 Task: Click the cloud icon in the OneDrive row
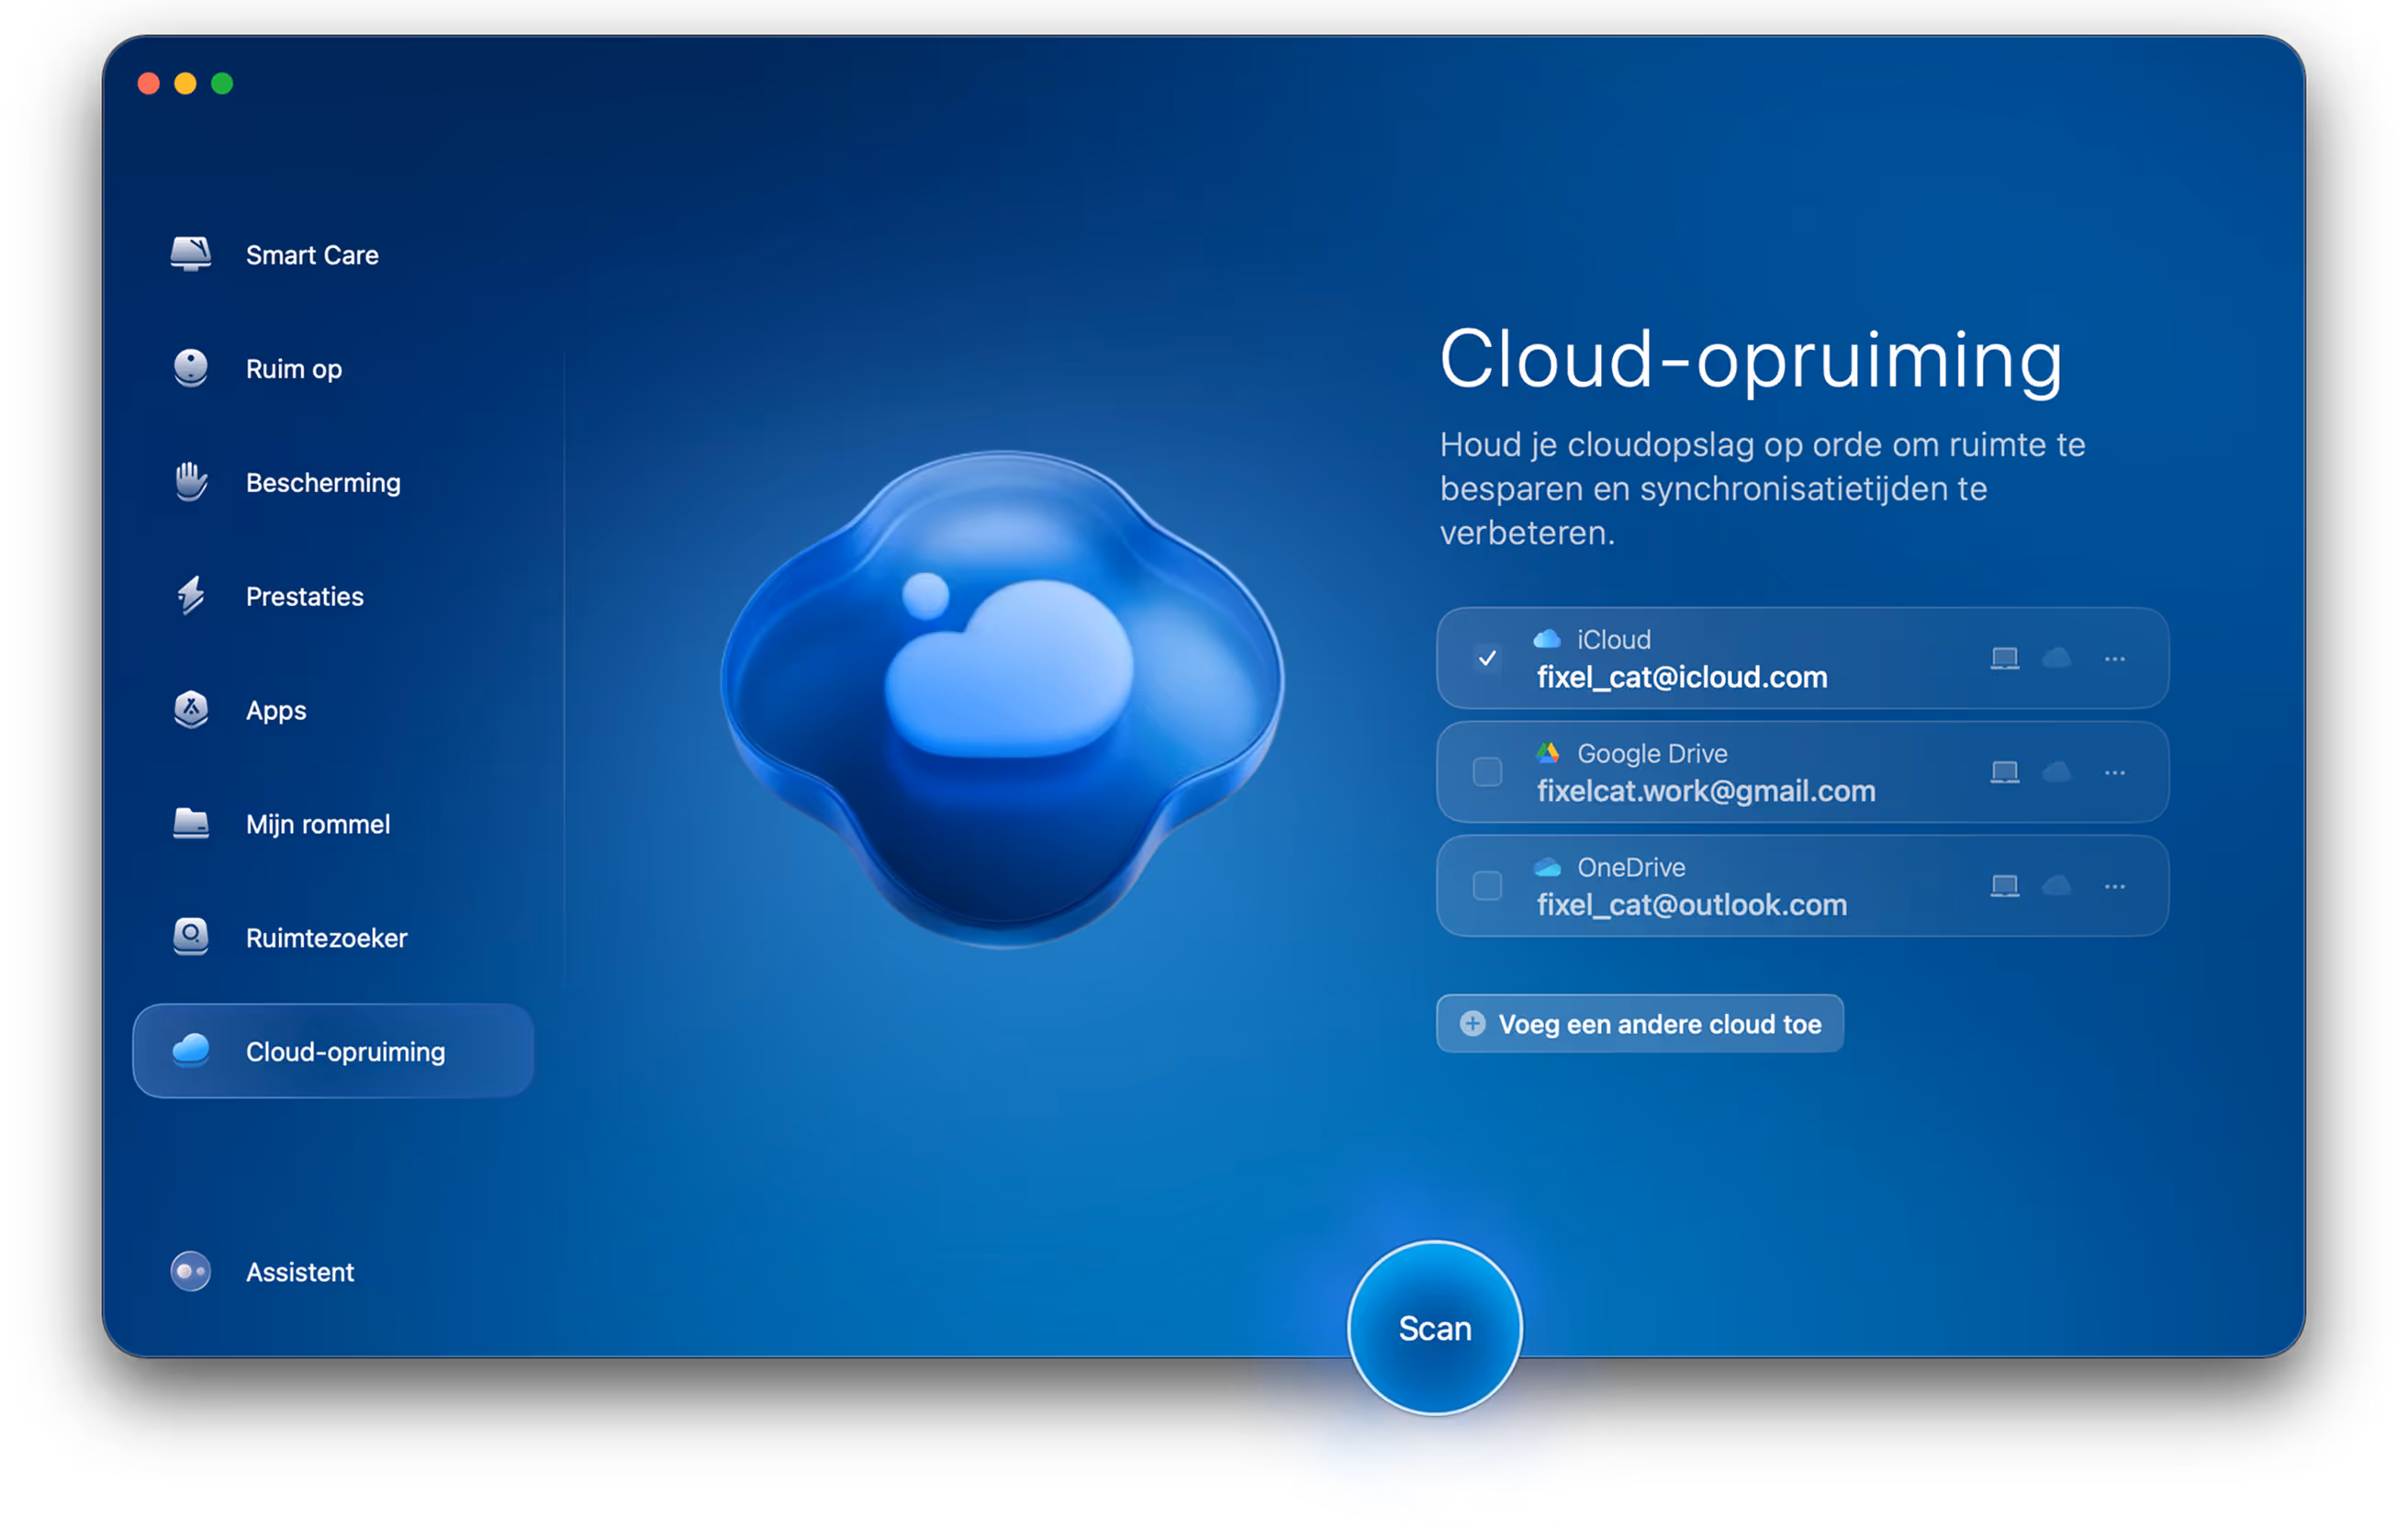click(2056, 886)
